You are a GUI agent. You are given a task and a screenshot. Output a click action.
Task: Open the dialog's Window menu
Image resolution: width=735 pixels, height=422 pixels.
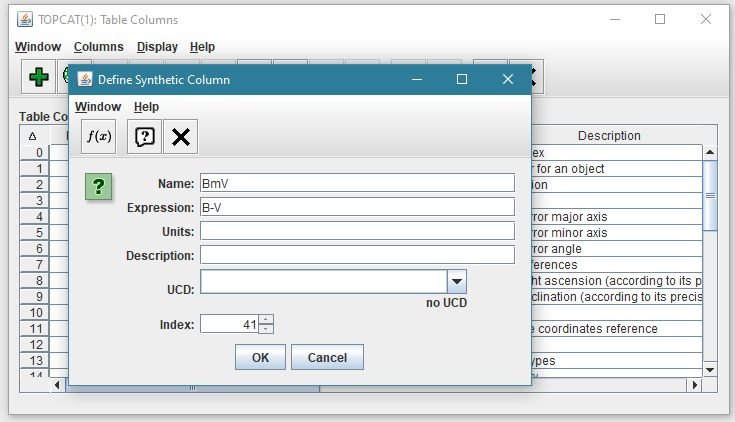point(97,107)
